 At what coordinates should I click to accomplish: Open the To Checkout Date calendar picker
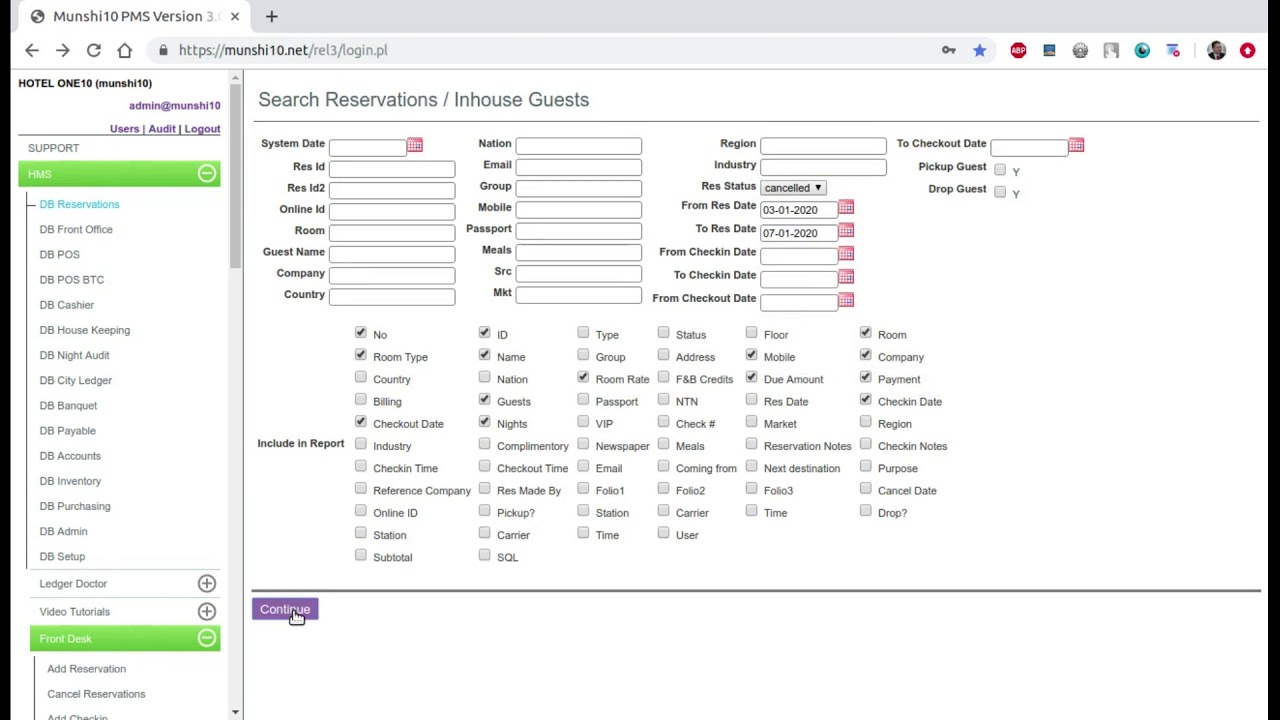1076,145
